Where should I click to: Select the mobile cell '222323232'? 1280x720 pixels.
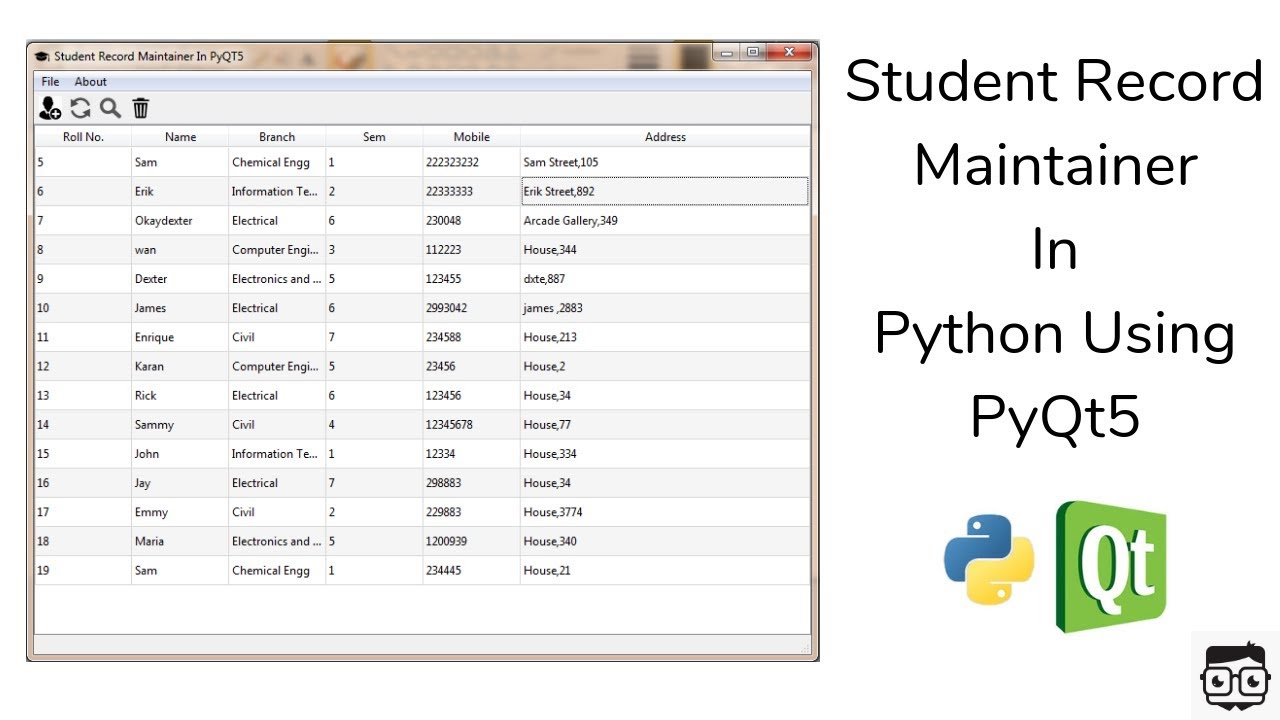pos(471,162)
